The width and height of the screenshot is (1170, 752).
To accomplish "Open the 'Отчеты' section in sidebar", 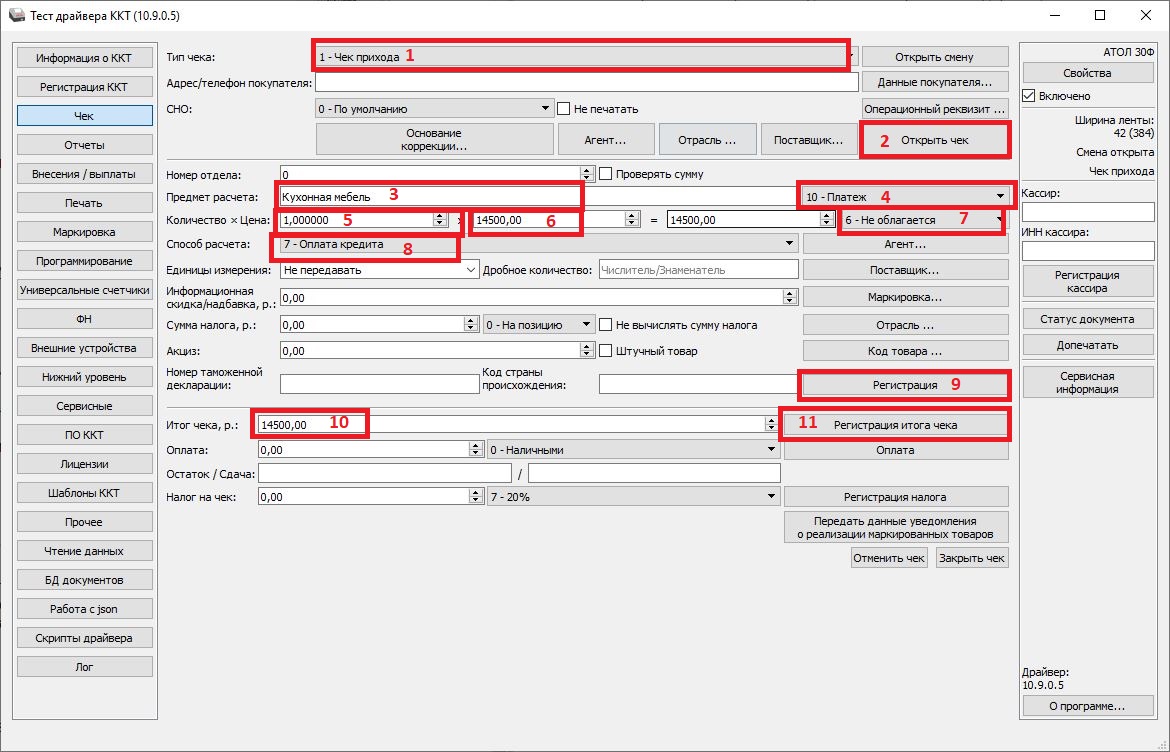I will coord(84,145).
